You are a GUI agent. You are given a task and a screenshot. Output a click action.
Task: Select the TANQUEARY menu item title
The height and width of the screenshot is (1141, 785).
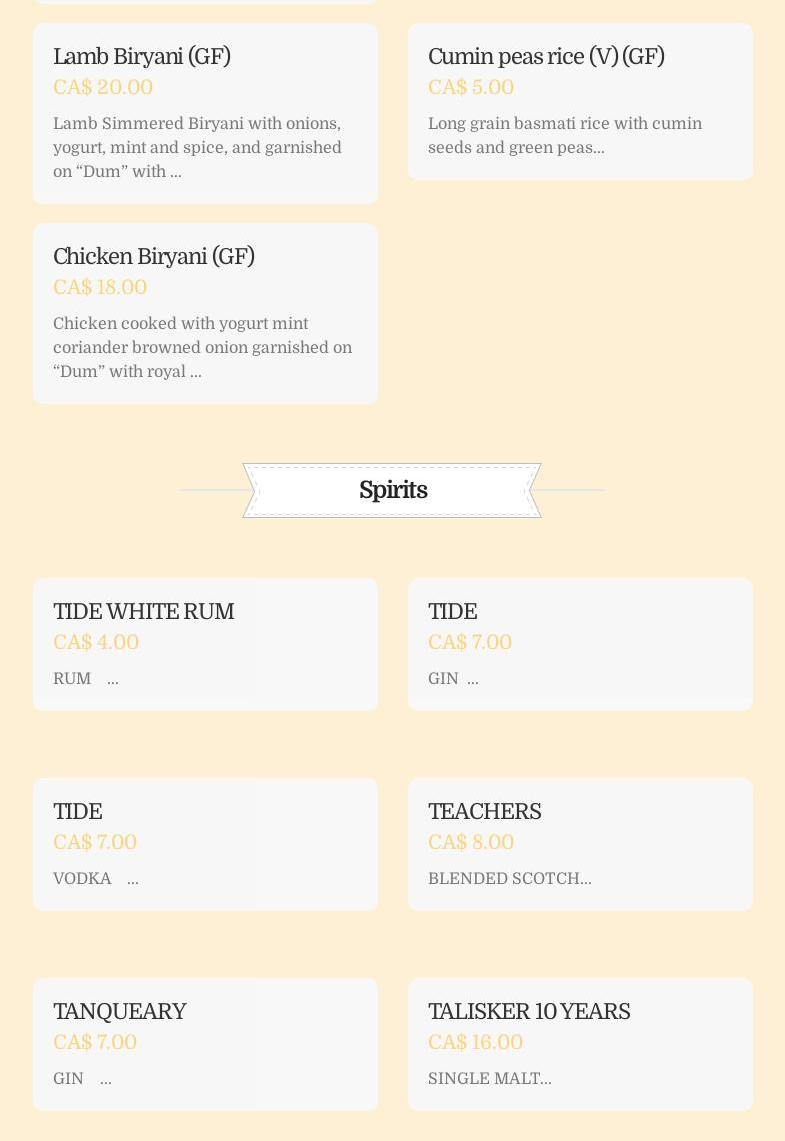[120, 1012]
